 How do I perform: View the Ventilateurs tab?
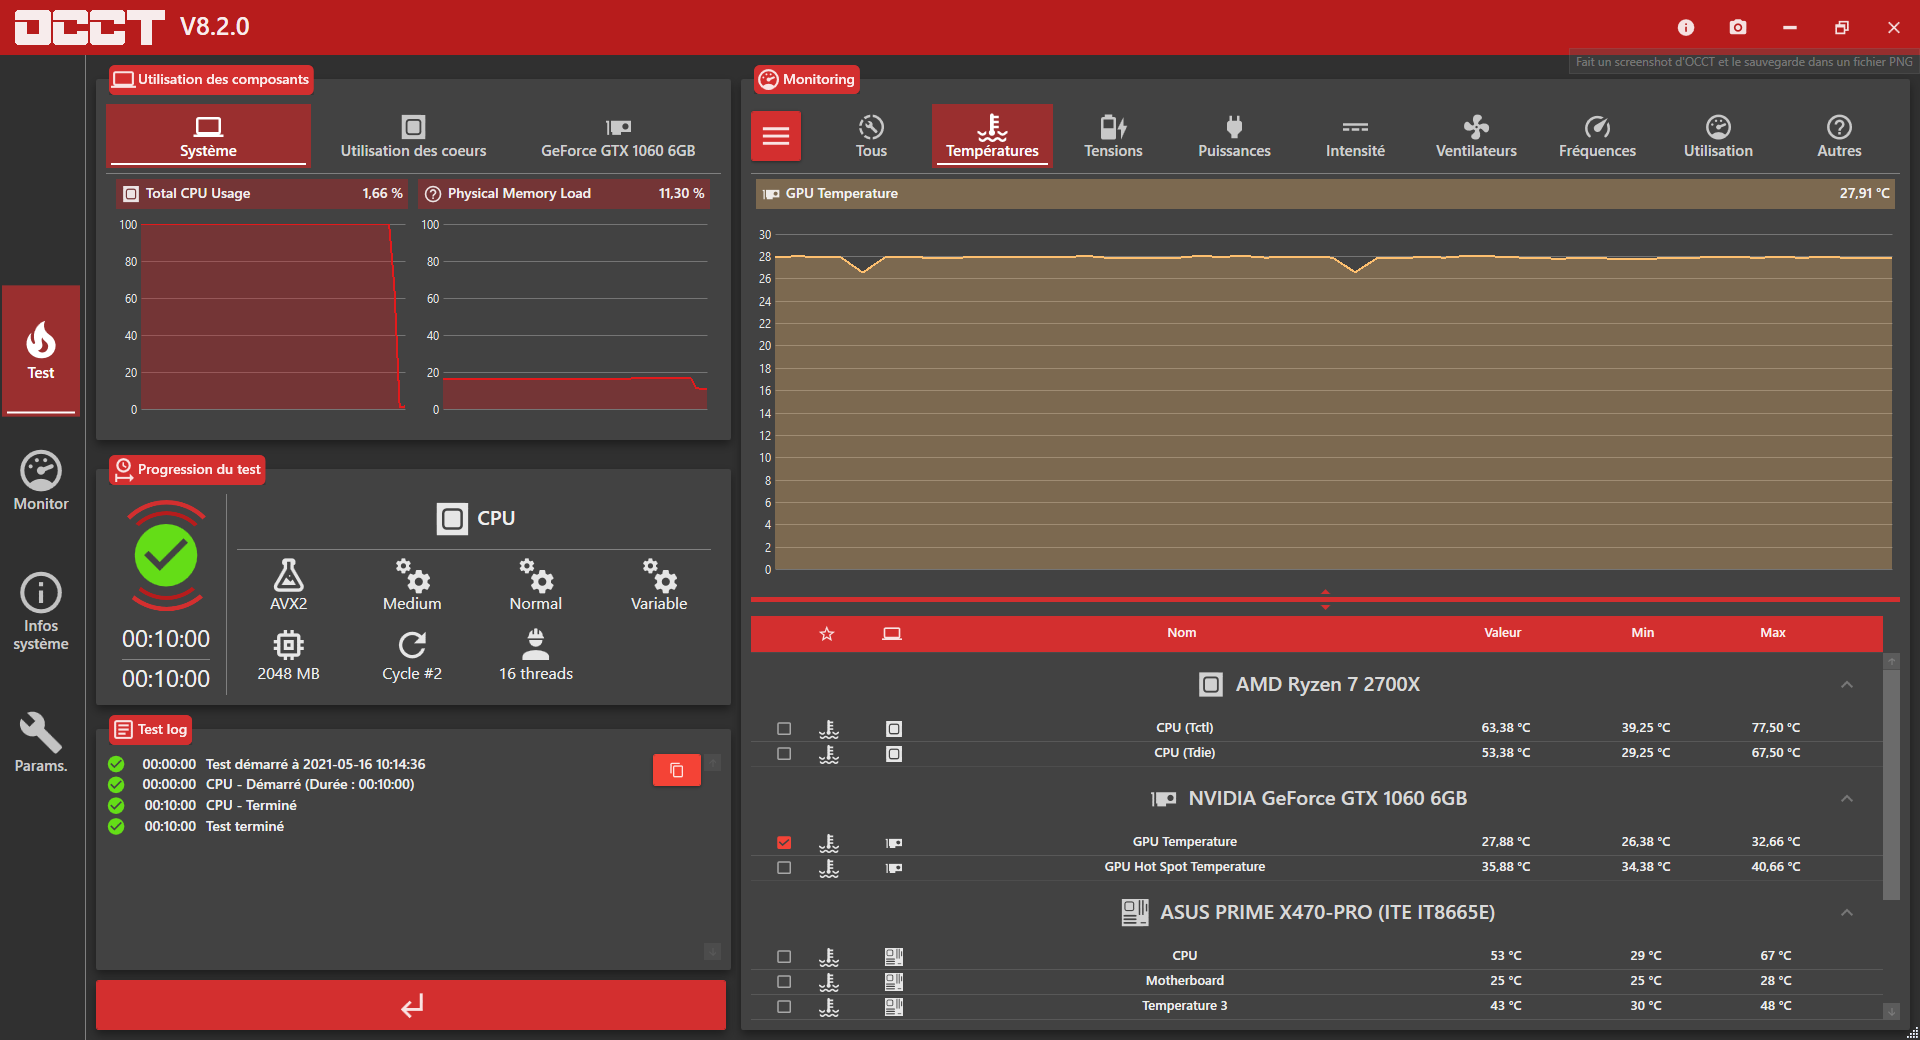1476,135
